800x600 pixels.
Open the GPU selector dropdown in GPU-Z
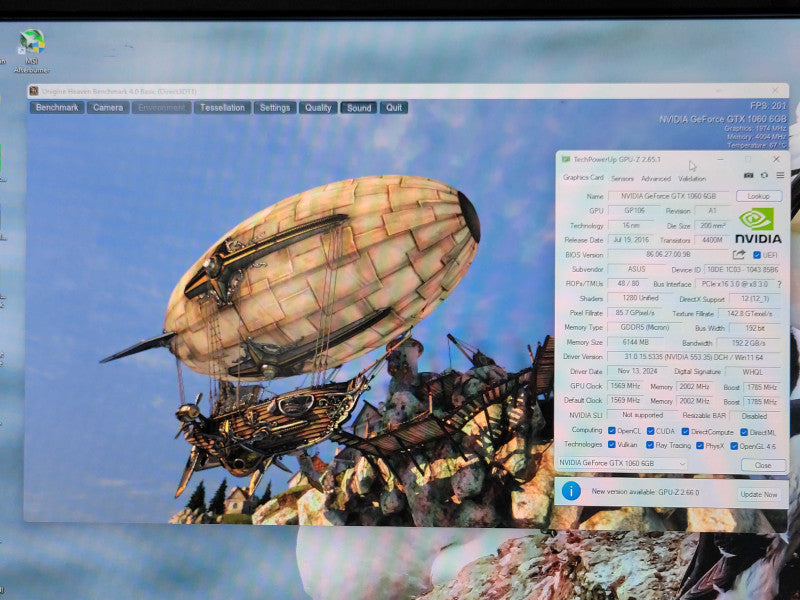click(x=622, y=463)
